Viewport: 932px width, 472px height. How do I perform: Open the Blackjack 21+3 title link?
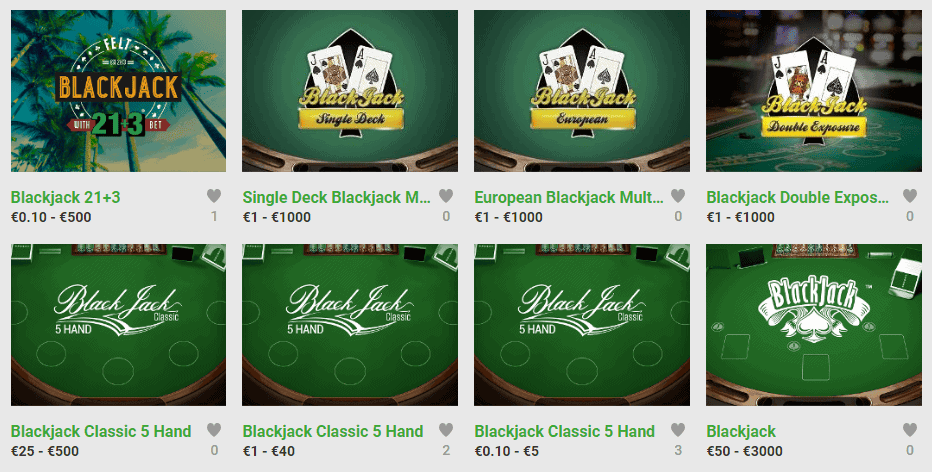[65, 197]
